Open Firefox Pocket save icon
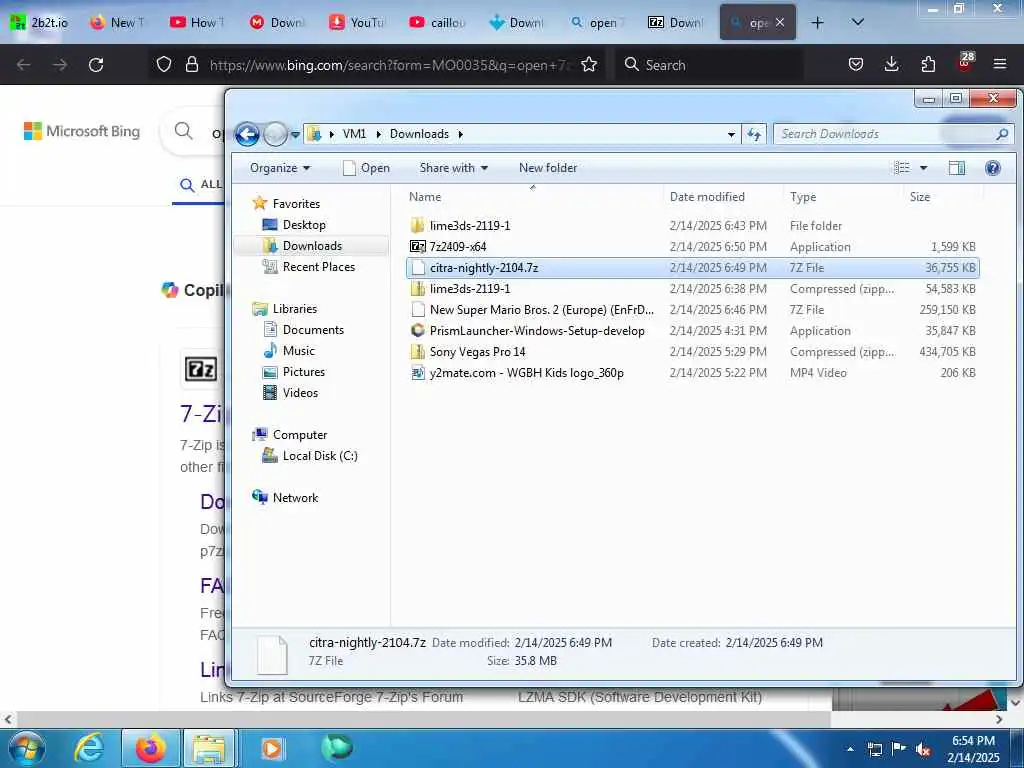The height and width of the screenshot is (768, 1024). coord(856,65)
